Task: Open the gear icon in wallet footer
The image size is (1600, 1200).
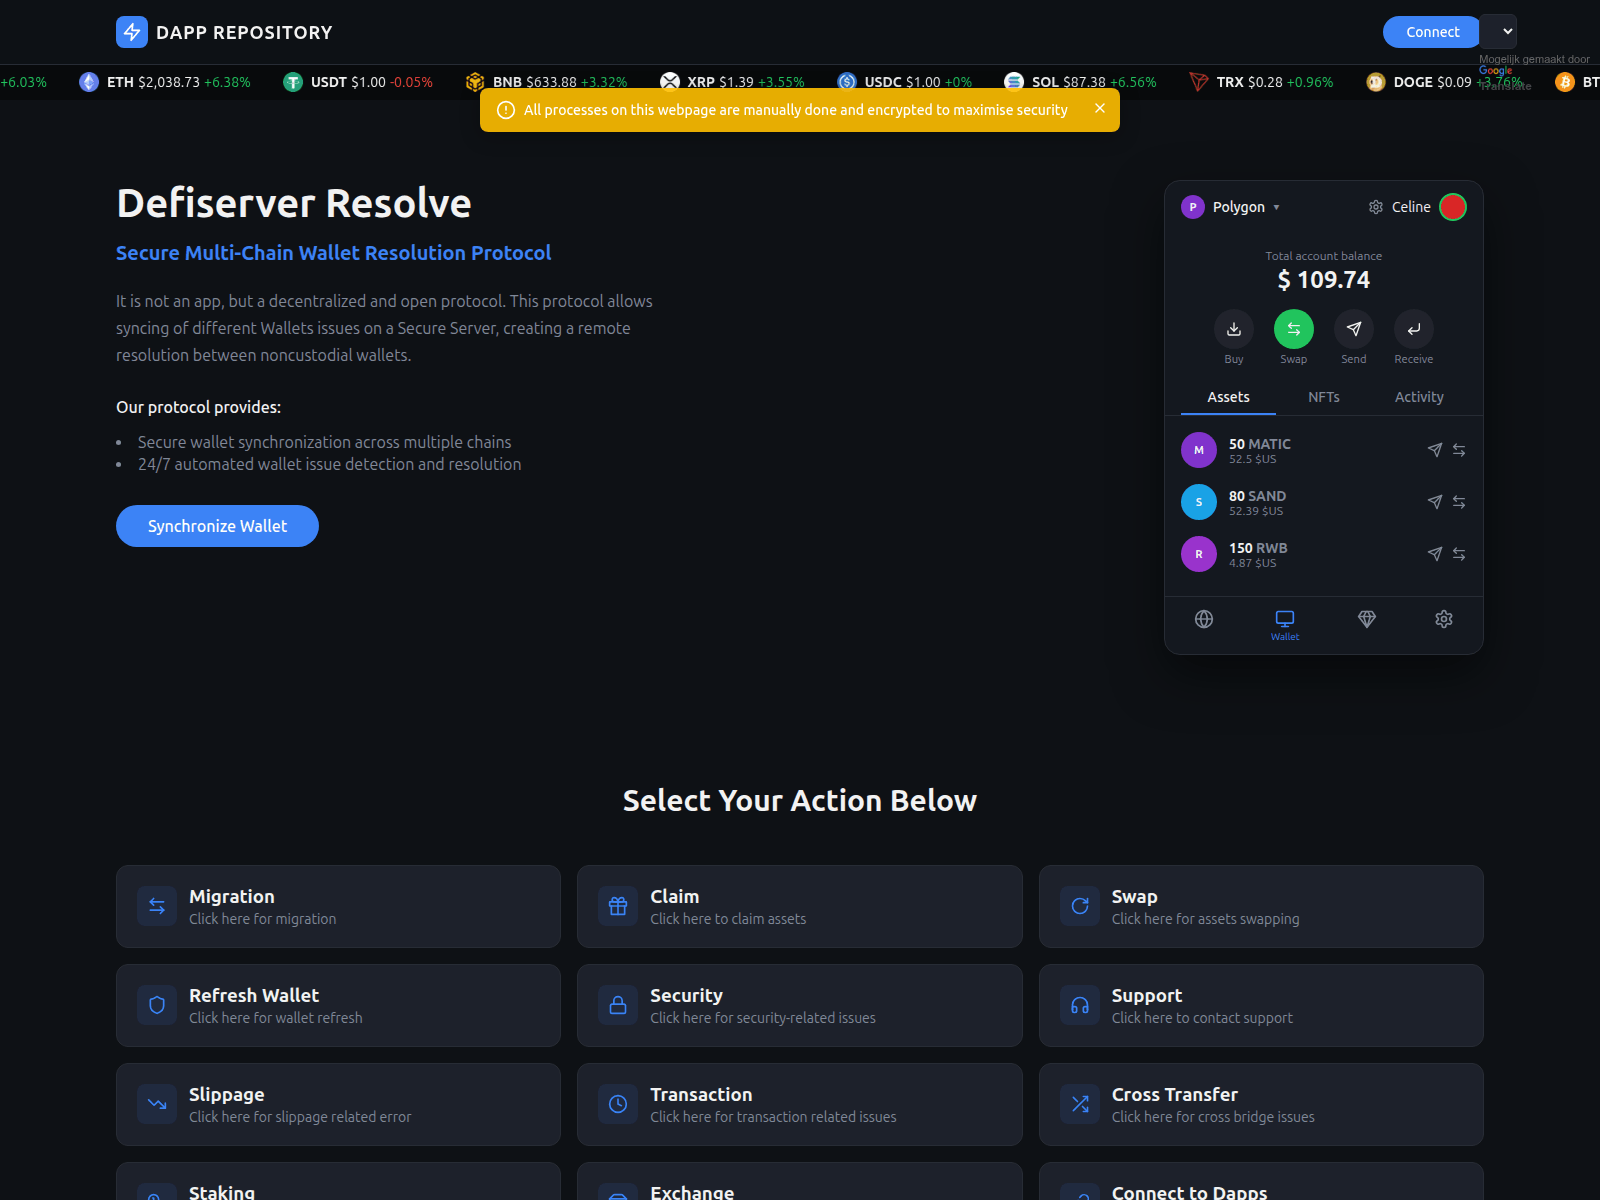Action: pos(1444,619)
